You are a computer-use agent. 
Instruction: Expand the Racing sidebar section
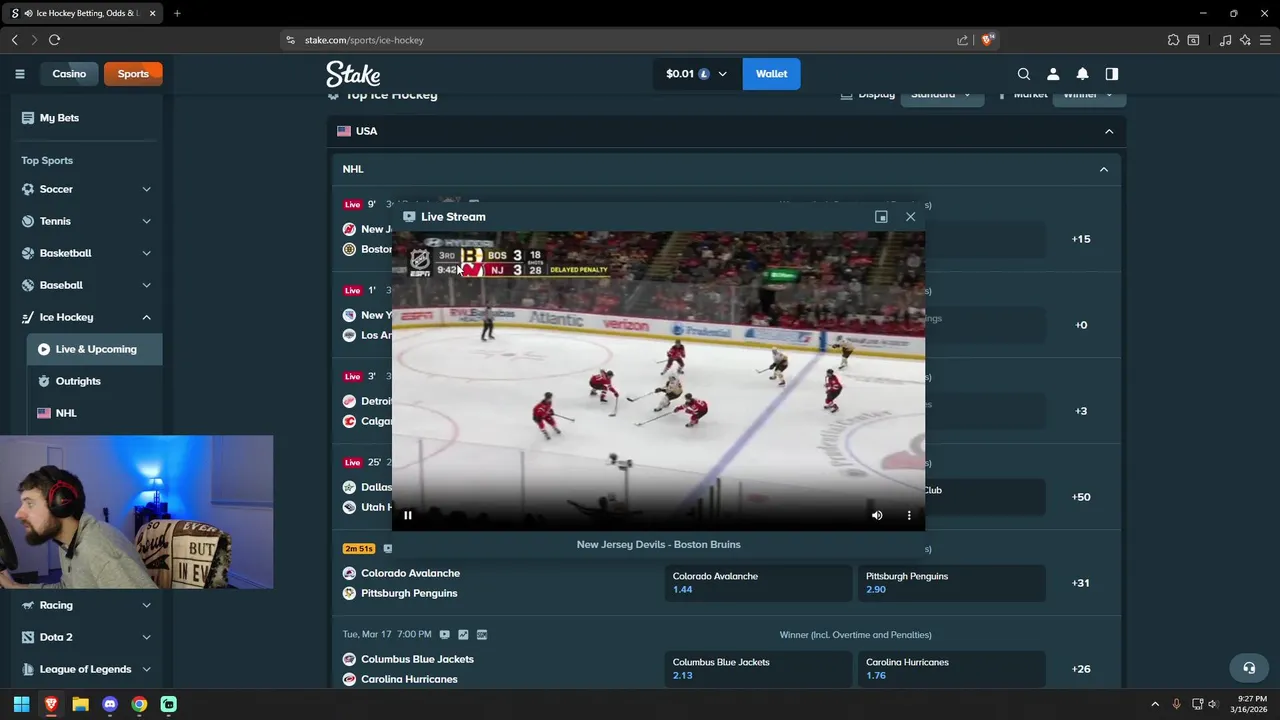click(146, 605)
